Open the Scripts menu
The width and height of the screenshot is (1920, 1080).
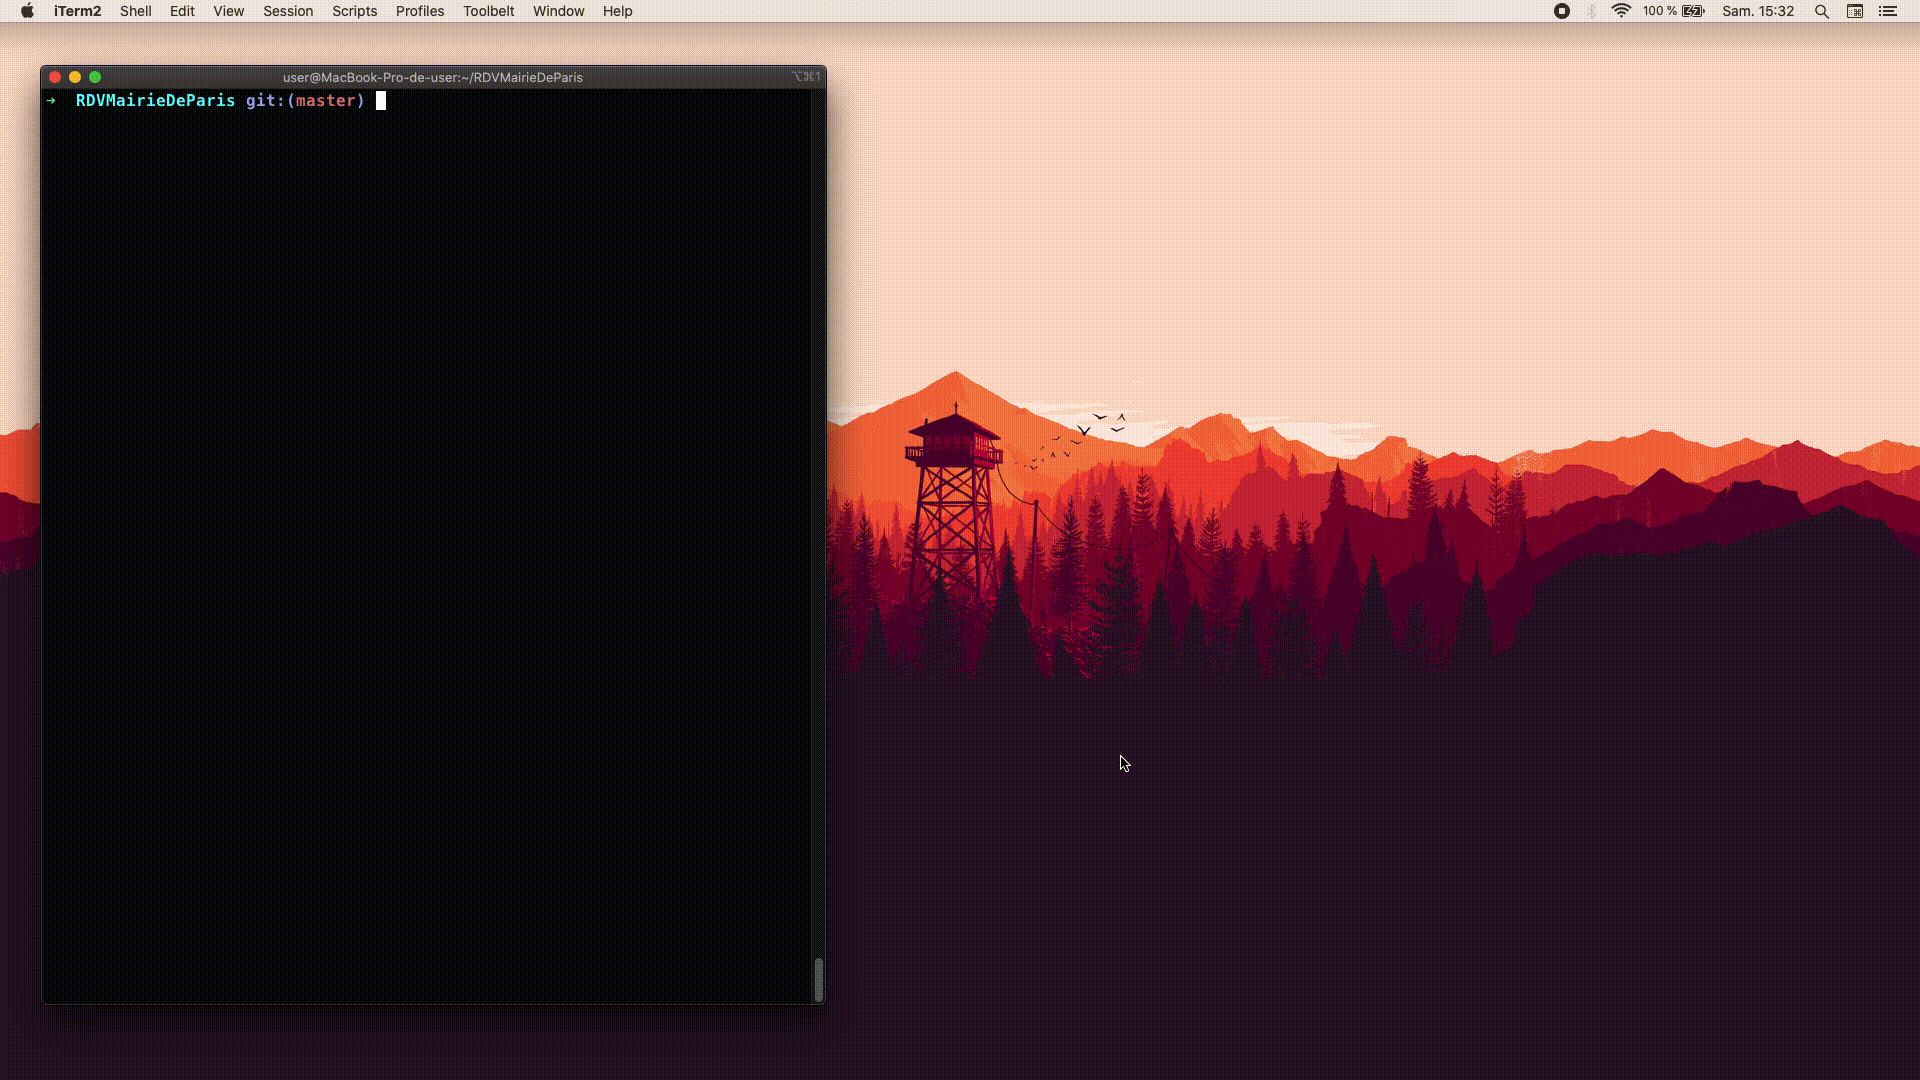354,11
